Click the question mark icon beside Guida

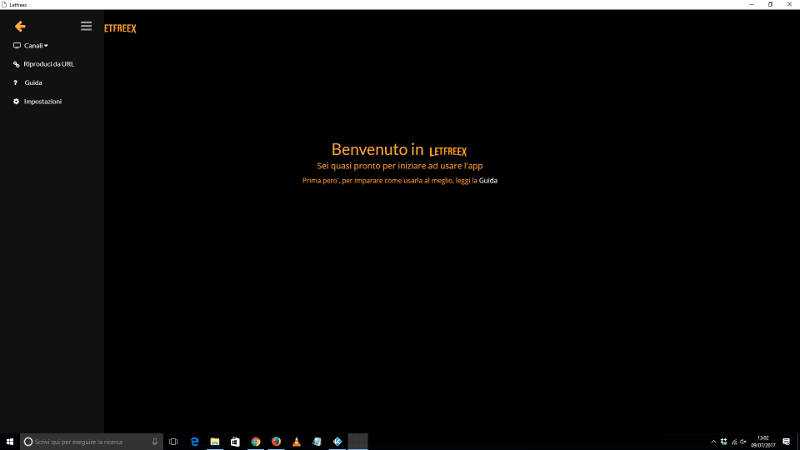pyautogui.click(x=15, y=83)
